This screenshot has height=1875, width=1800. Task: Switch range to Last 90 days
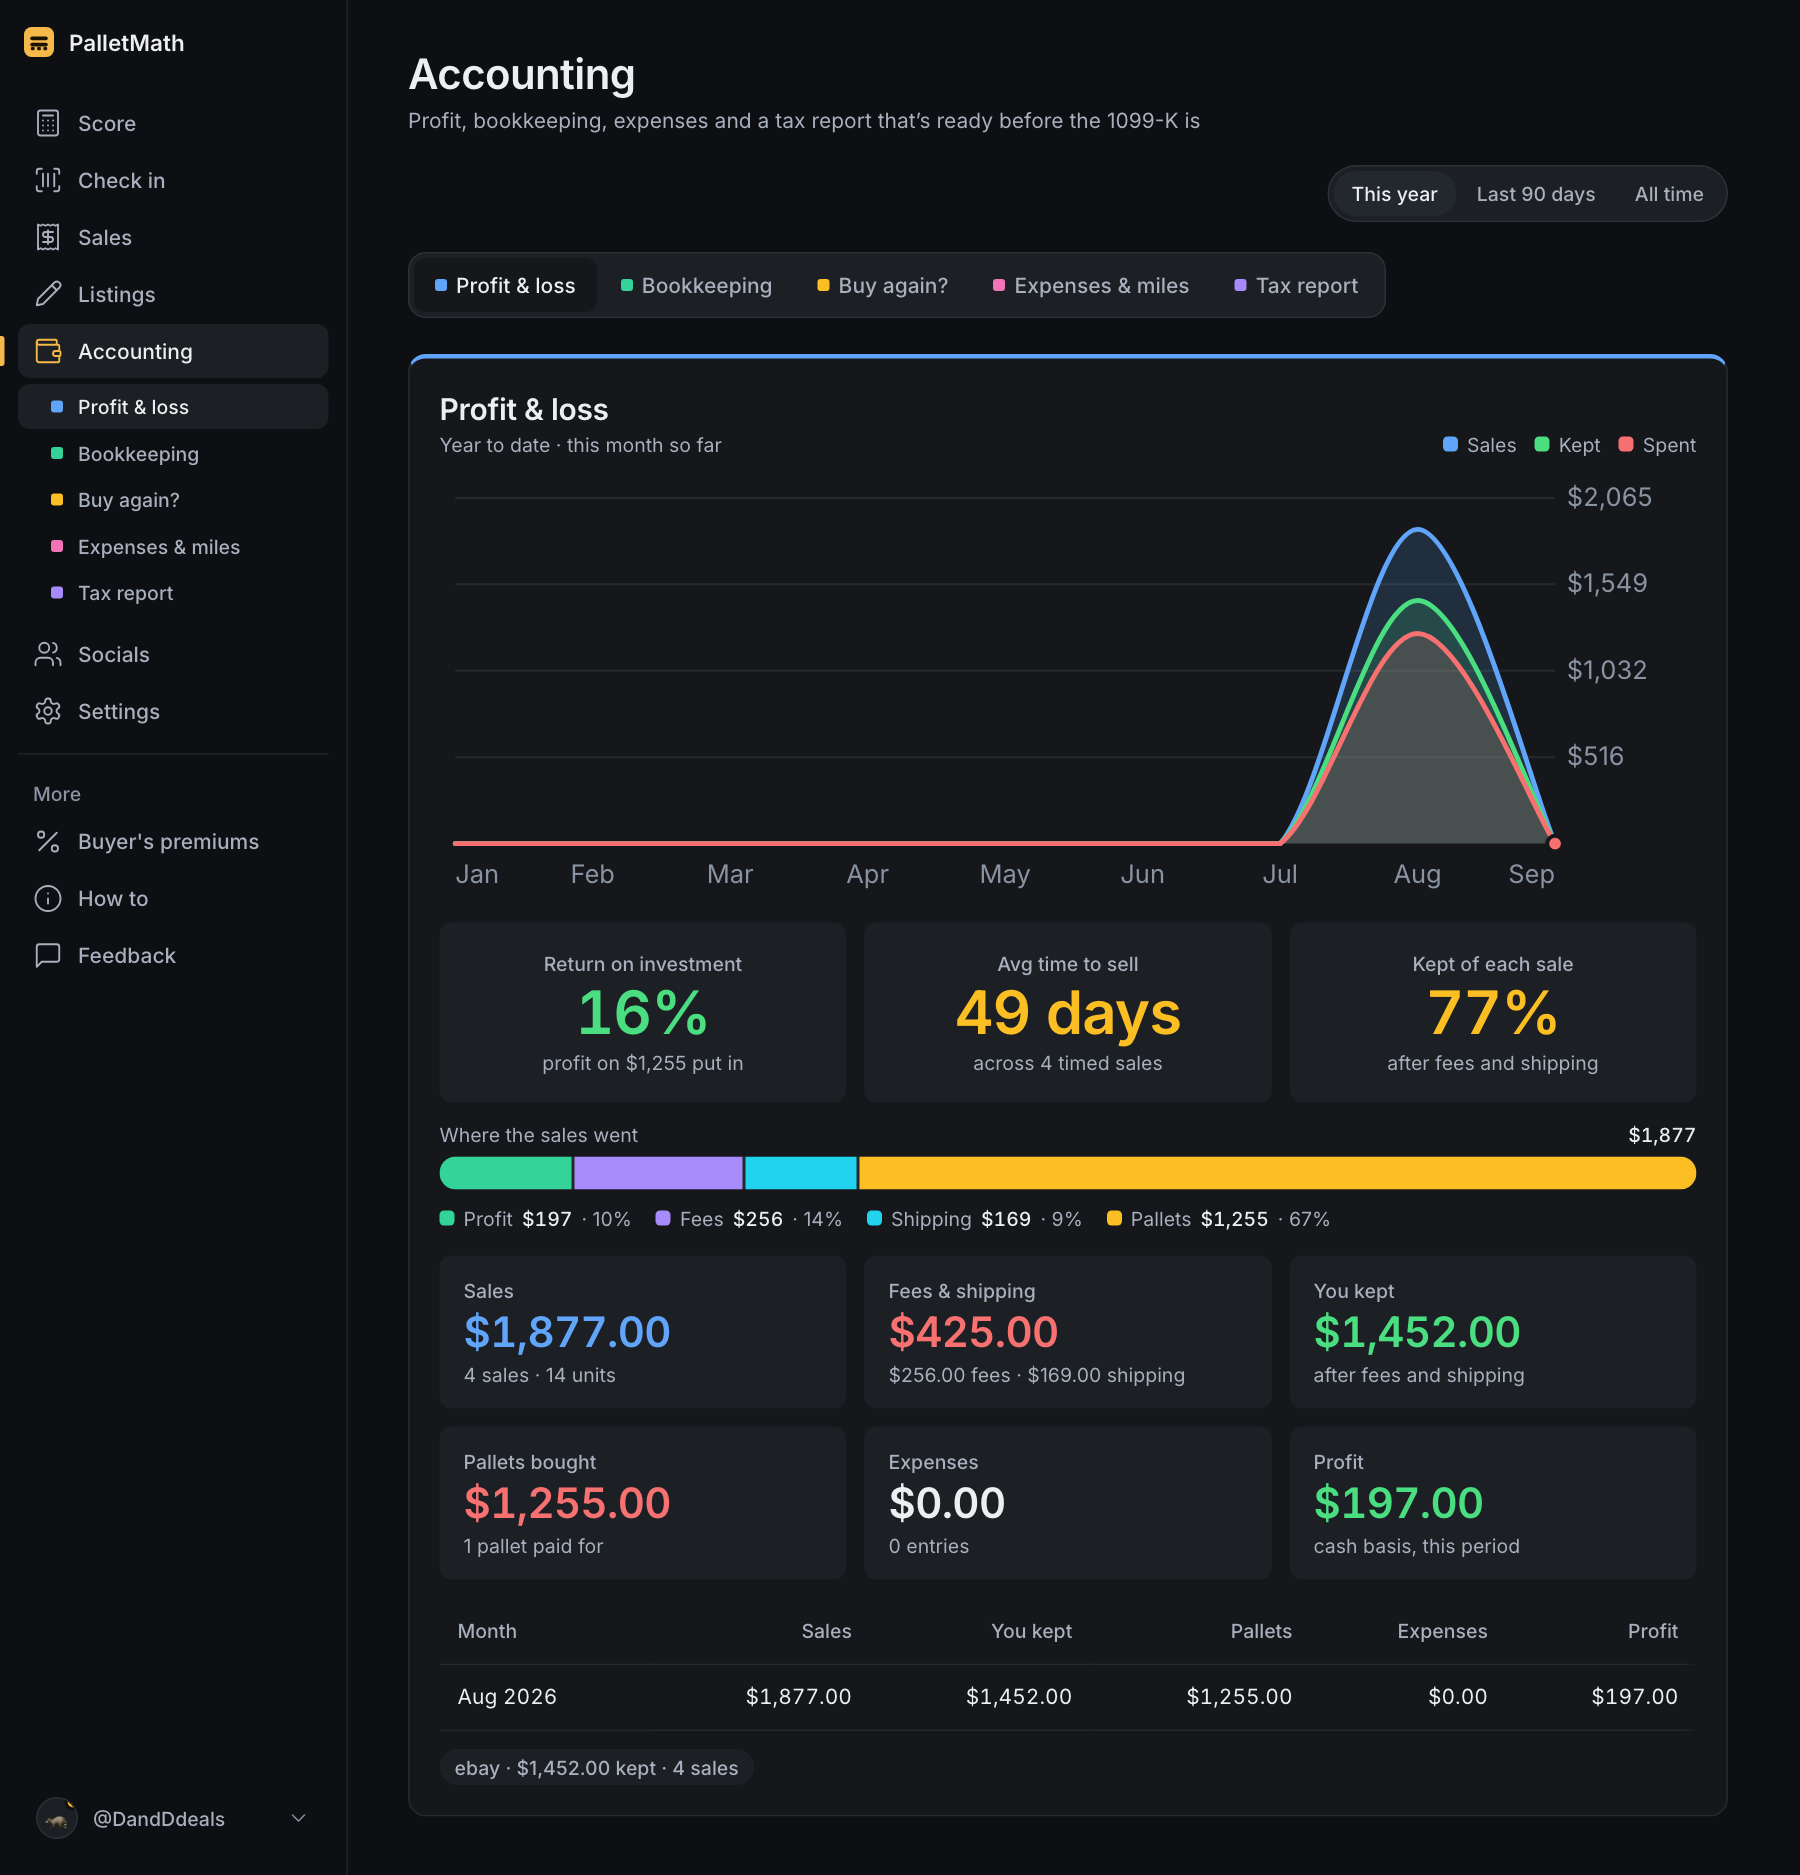tap(1536, 194)
